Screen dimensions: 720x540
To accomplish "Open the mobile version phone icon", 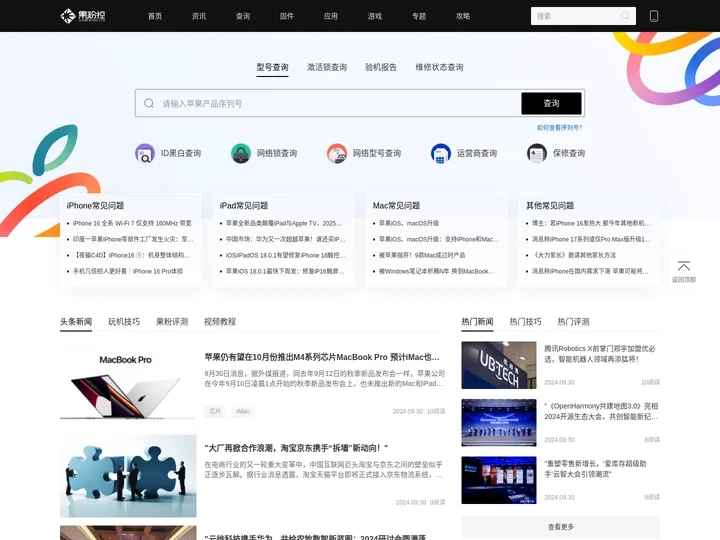I will [654, 16].
